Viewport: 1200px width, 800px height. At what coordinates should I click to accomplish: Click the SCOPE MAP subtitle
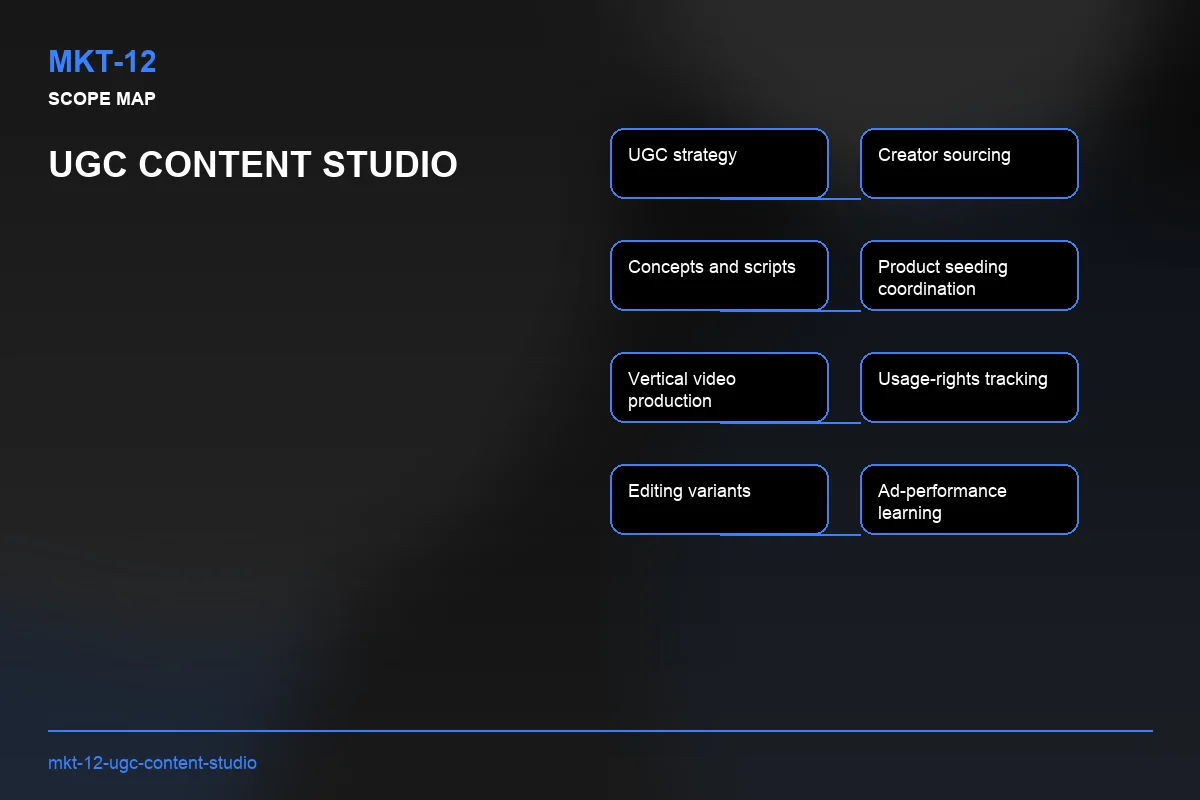click(102, 99)
